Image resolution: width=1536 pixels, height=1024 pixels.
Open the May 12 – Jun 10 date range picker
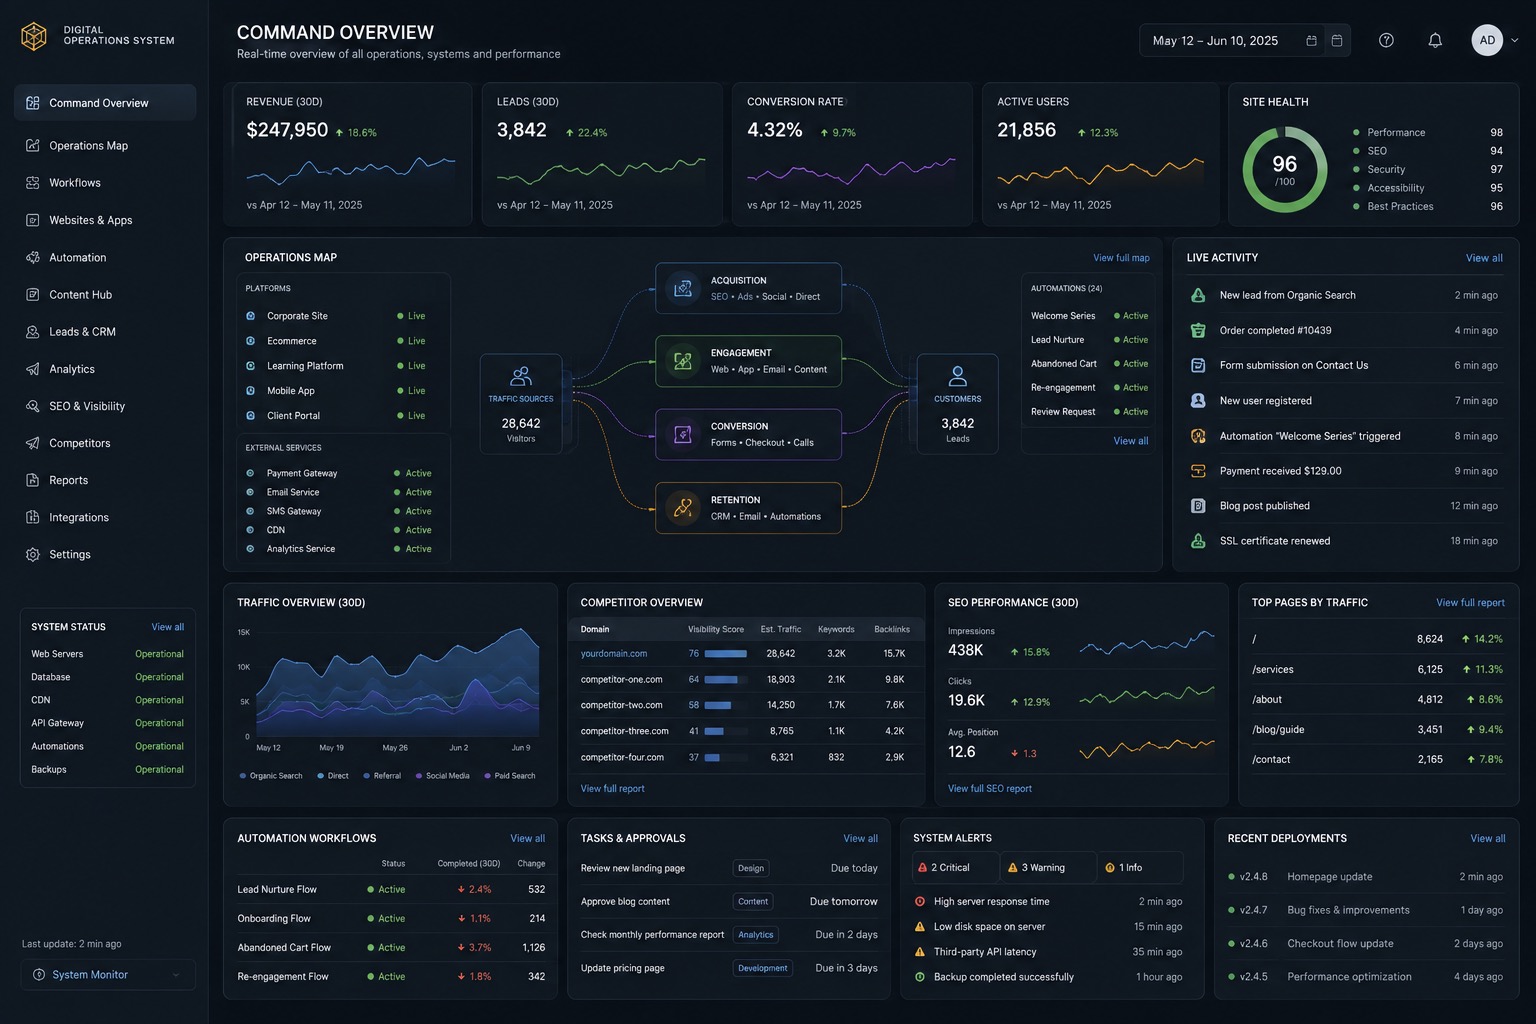pos(1245,40)
